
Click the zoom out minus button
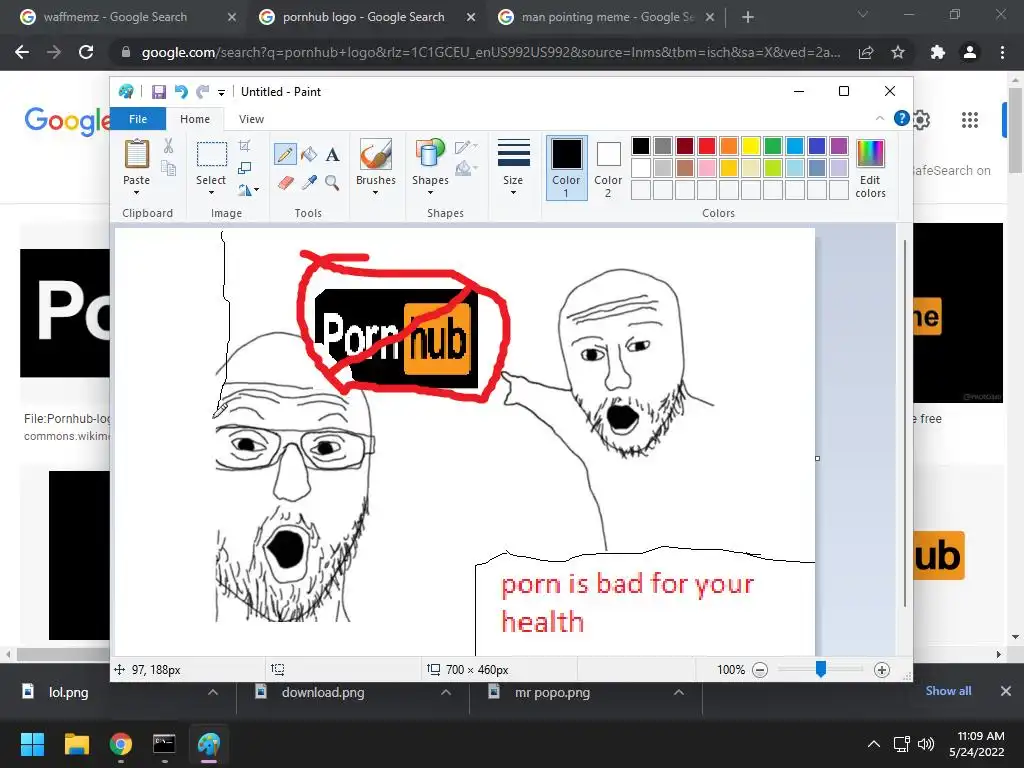click(760, 670)
